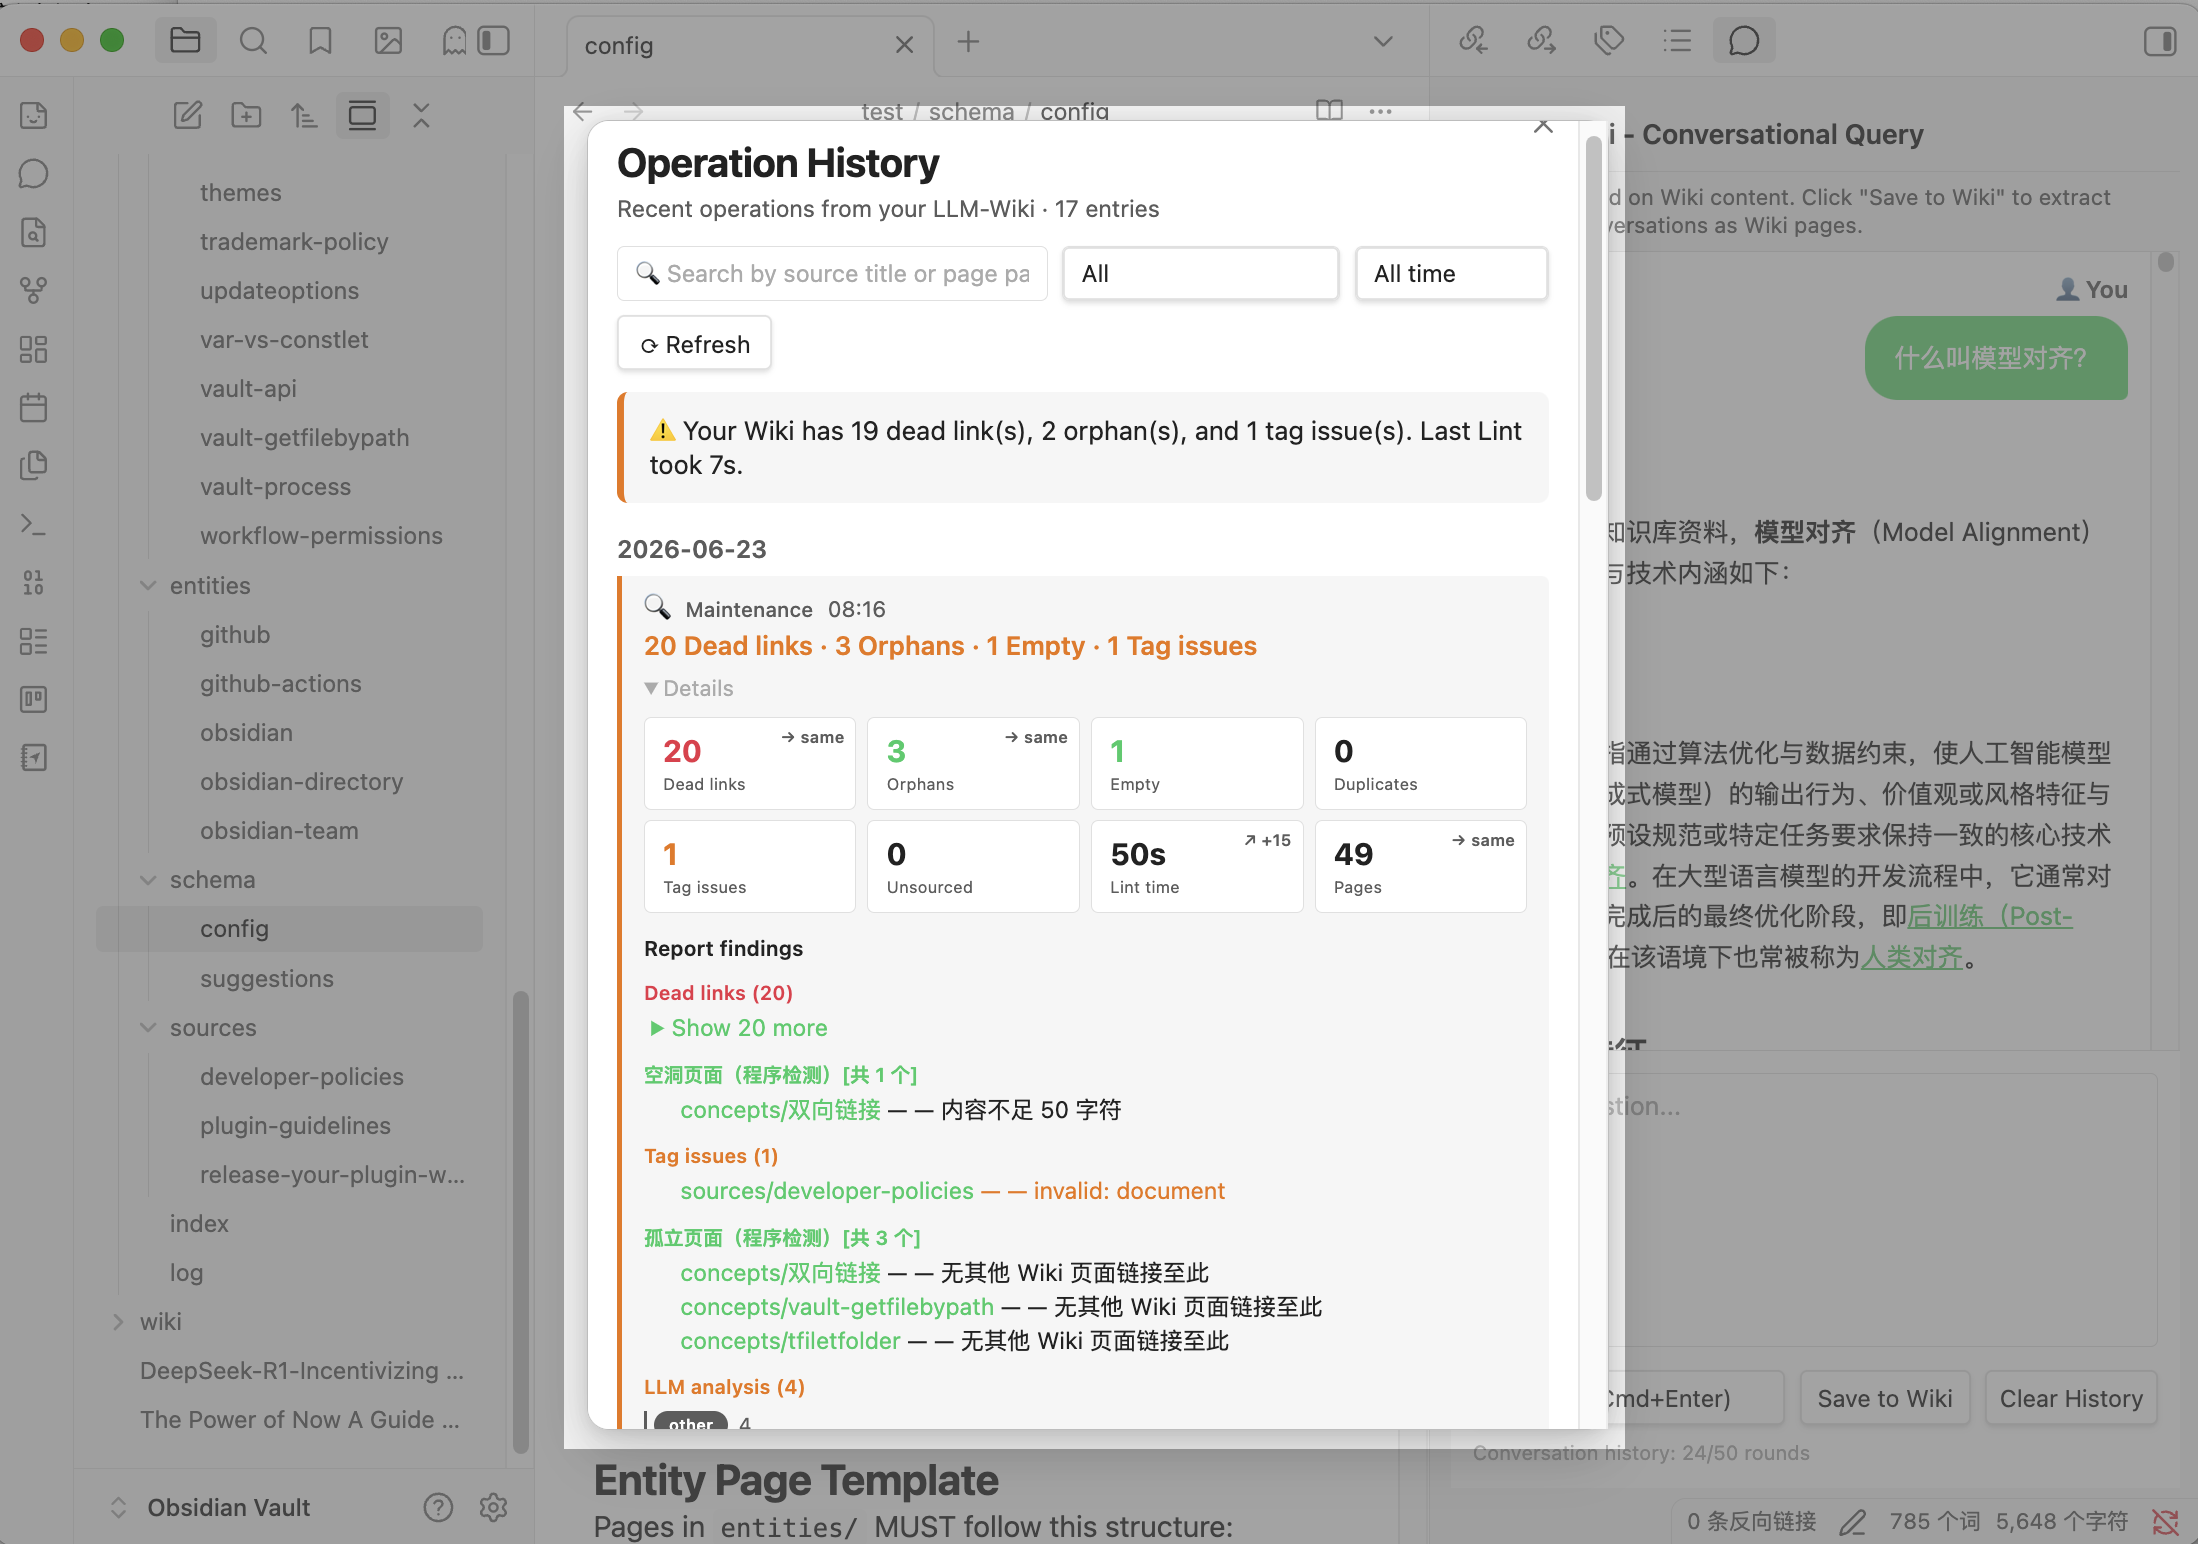This screenshot has height=1544, width=2198.
Task: Open the suggestions note in schema
Action: 267,978
